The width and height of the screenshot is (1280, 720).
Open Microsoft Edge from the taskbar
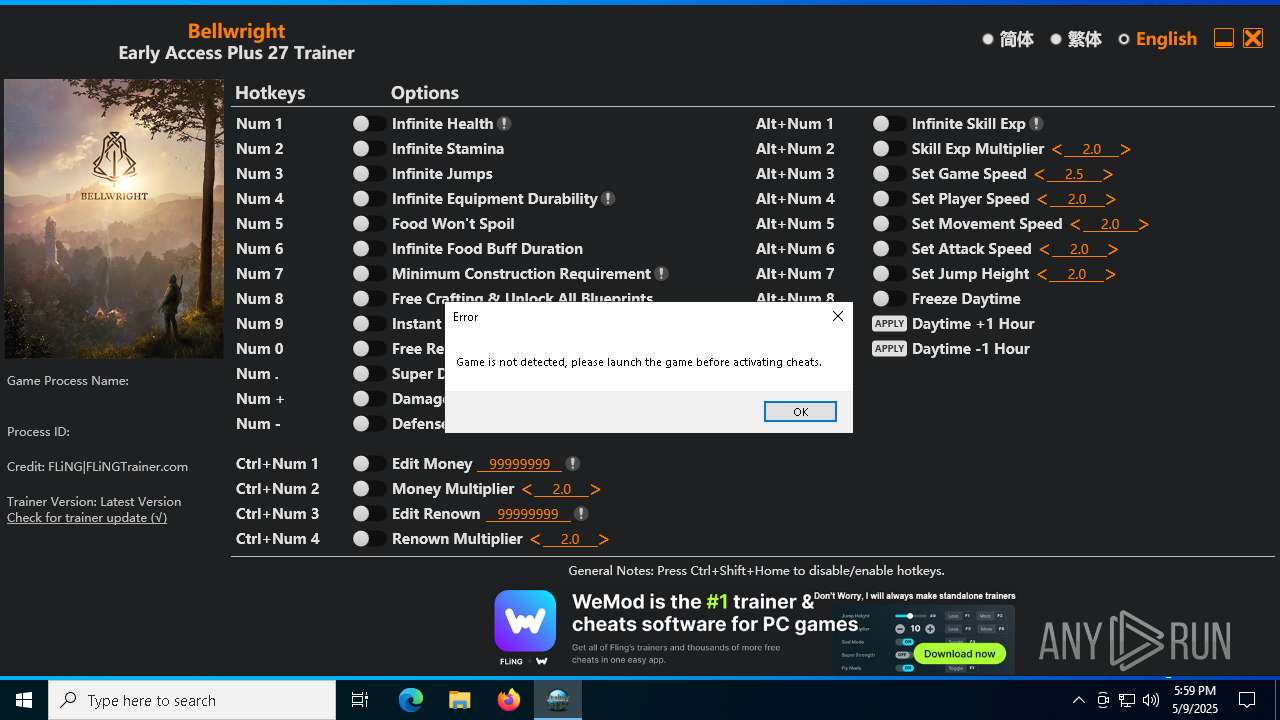click(x=411, y=700)
